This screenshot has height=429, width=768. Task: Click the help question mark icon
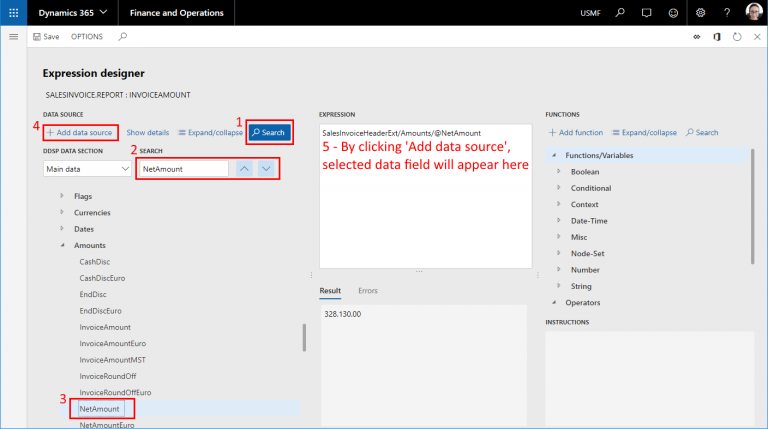pyautogui.click(x=726, y=12)
